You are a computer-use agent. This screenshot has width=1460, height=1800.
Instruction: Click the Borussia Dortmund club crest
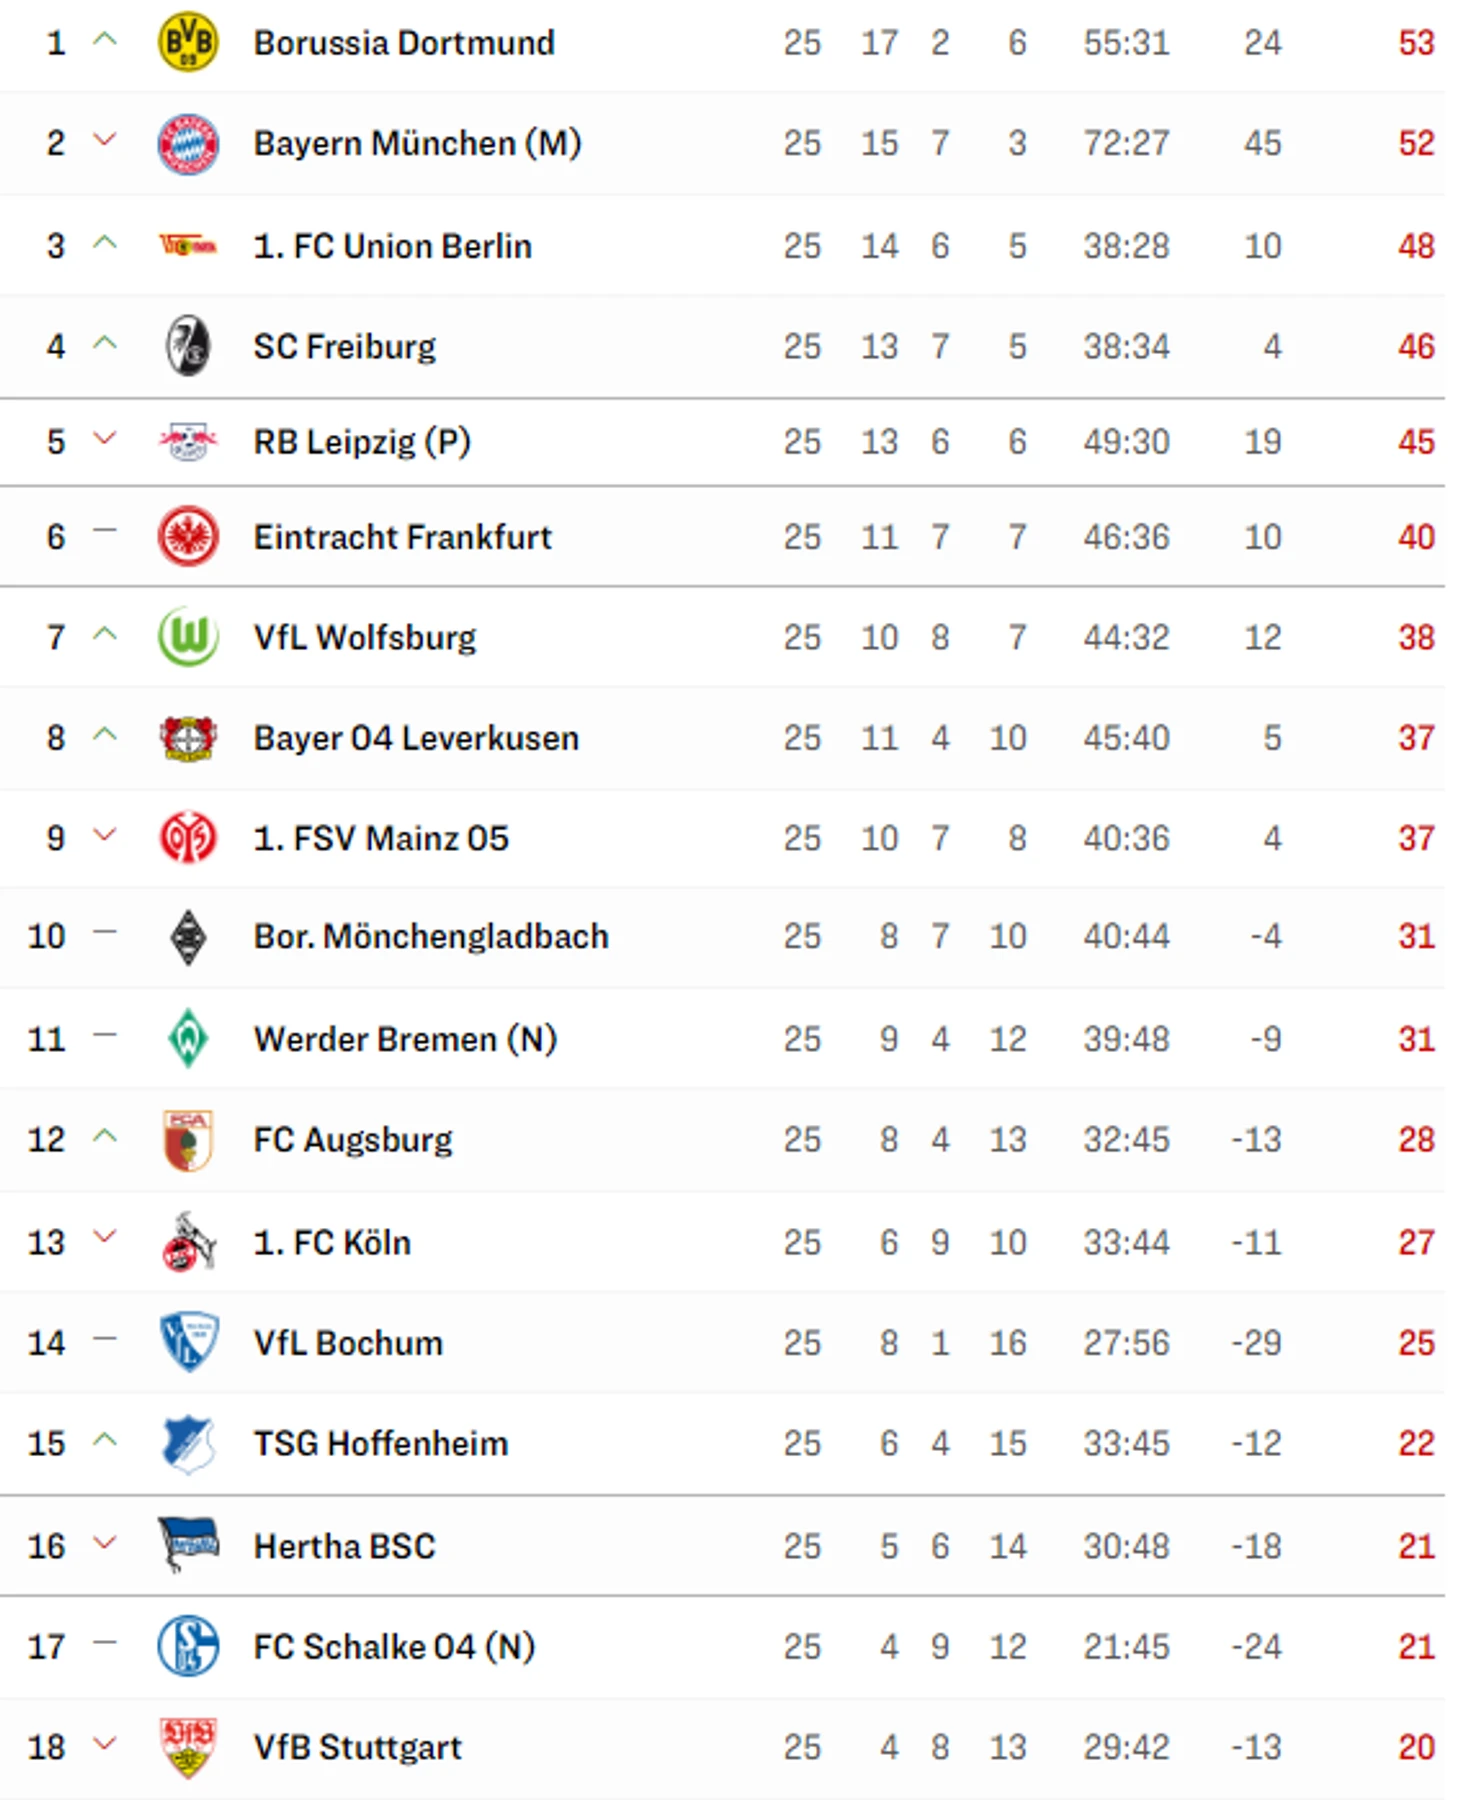(188, 42)
